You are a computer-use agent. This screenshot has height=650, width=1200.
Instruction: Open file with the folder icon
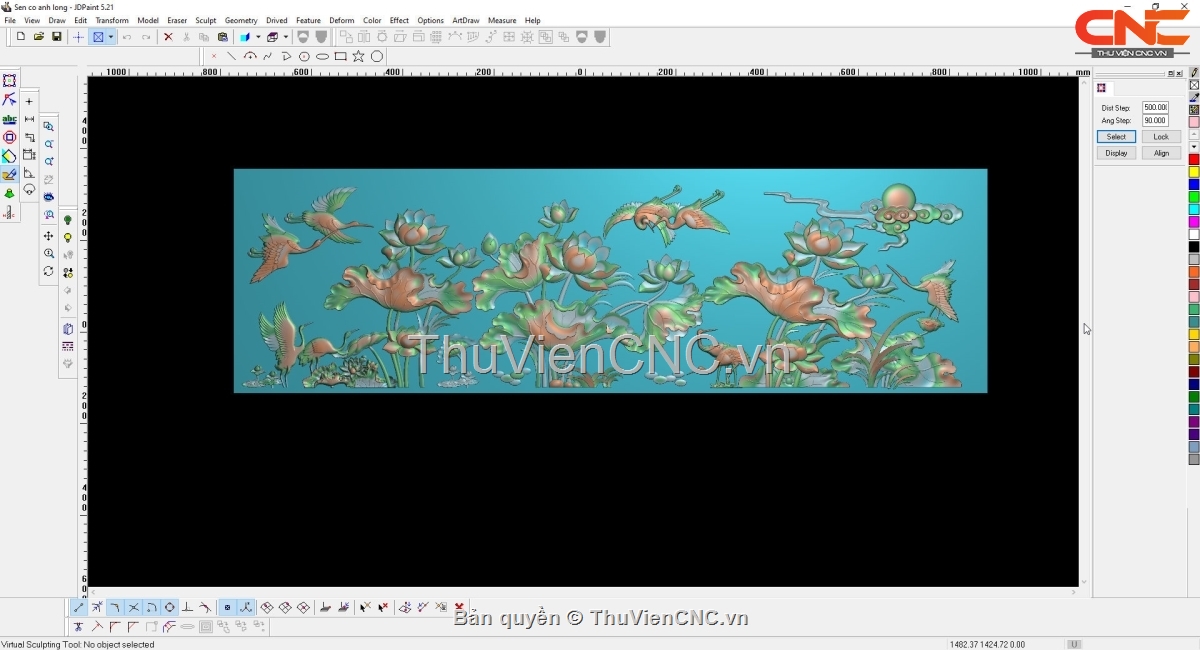(39, 37)
